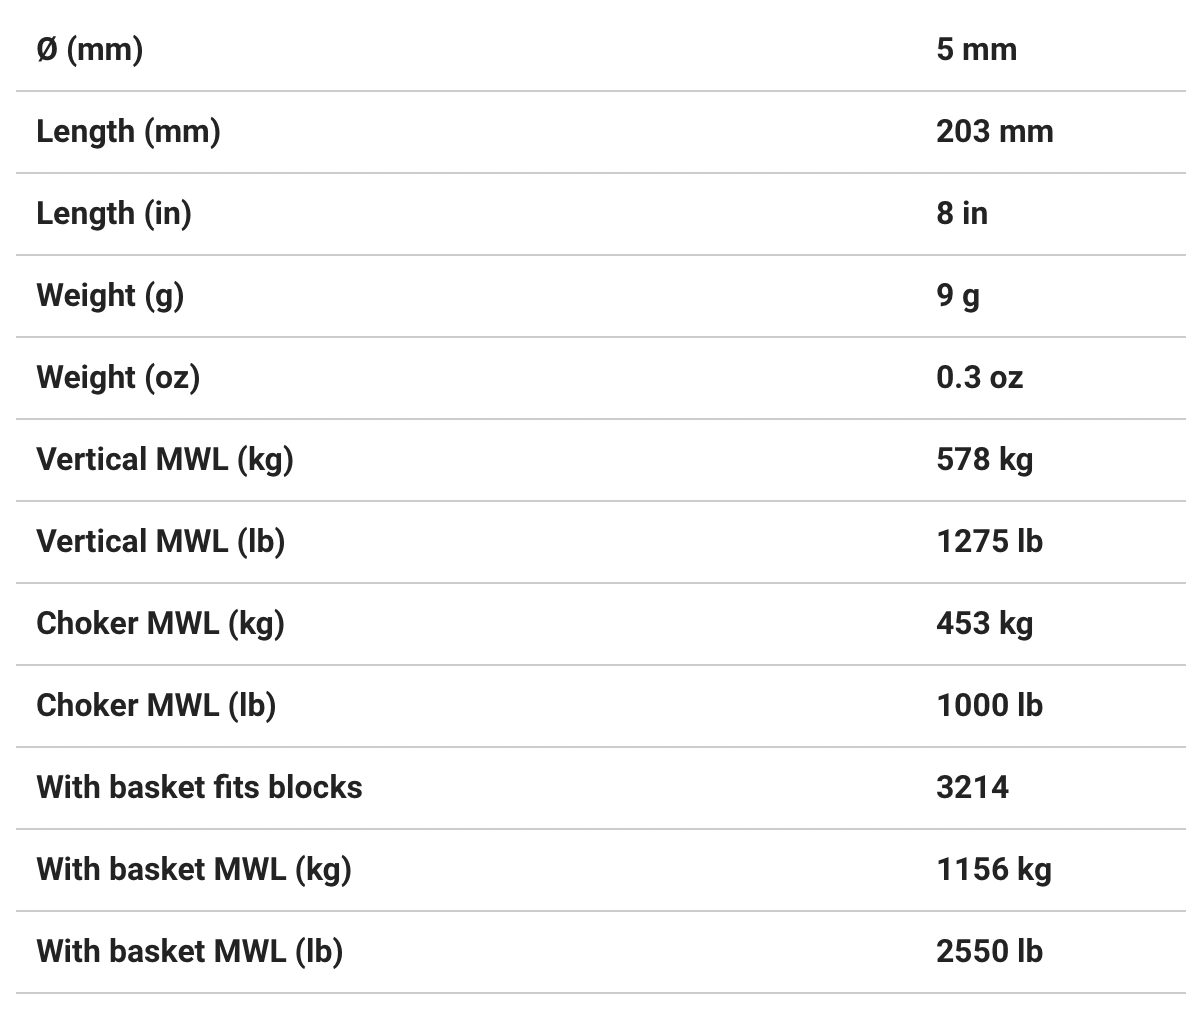Select the "2550 lb" basket load value
1186x1034 pixels.
point(989,951)
